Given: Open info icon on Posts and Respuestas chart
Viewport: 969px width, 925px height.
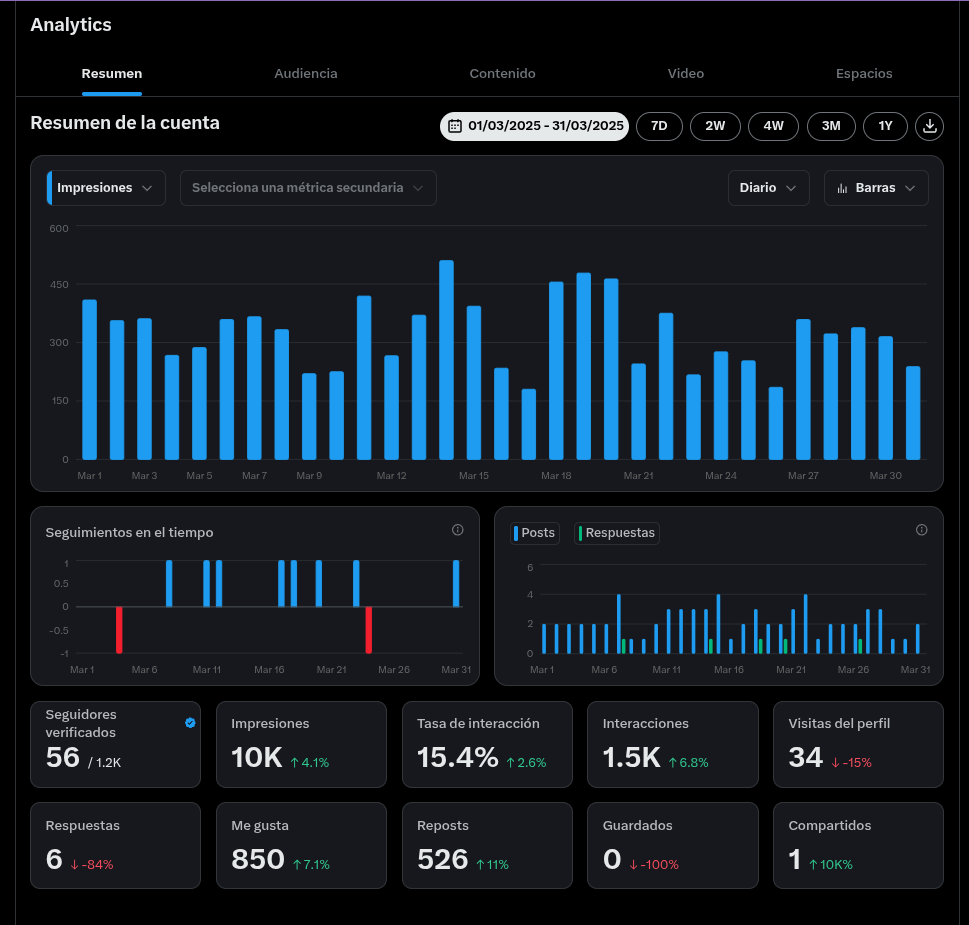Looking at the screenshot, I should coord(921,530).
